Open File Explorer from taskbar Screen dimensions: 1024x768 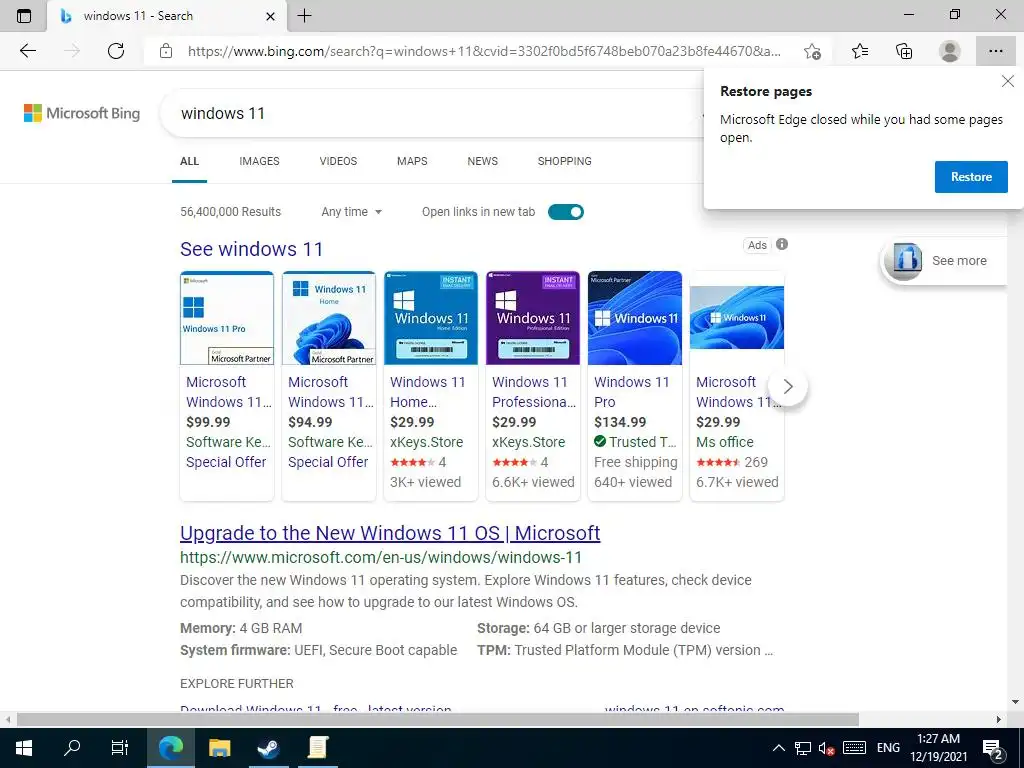(x=219, y=748)
